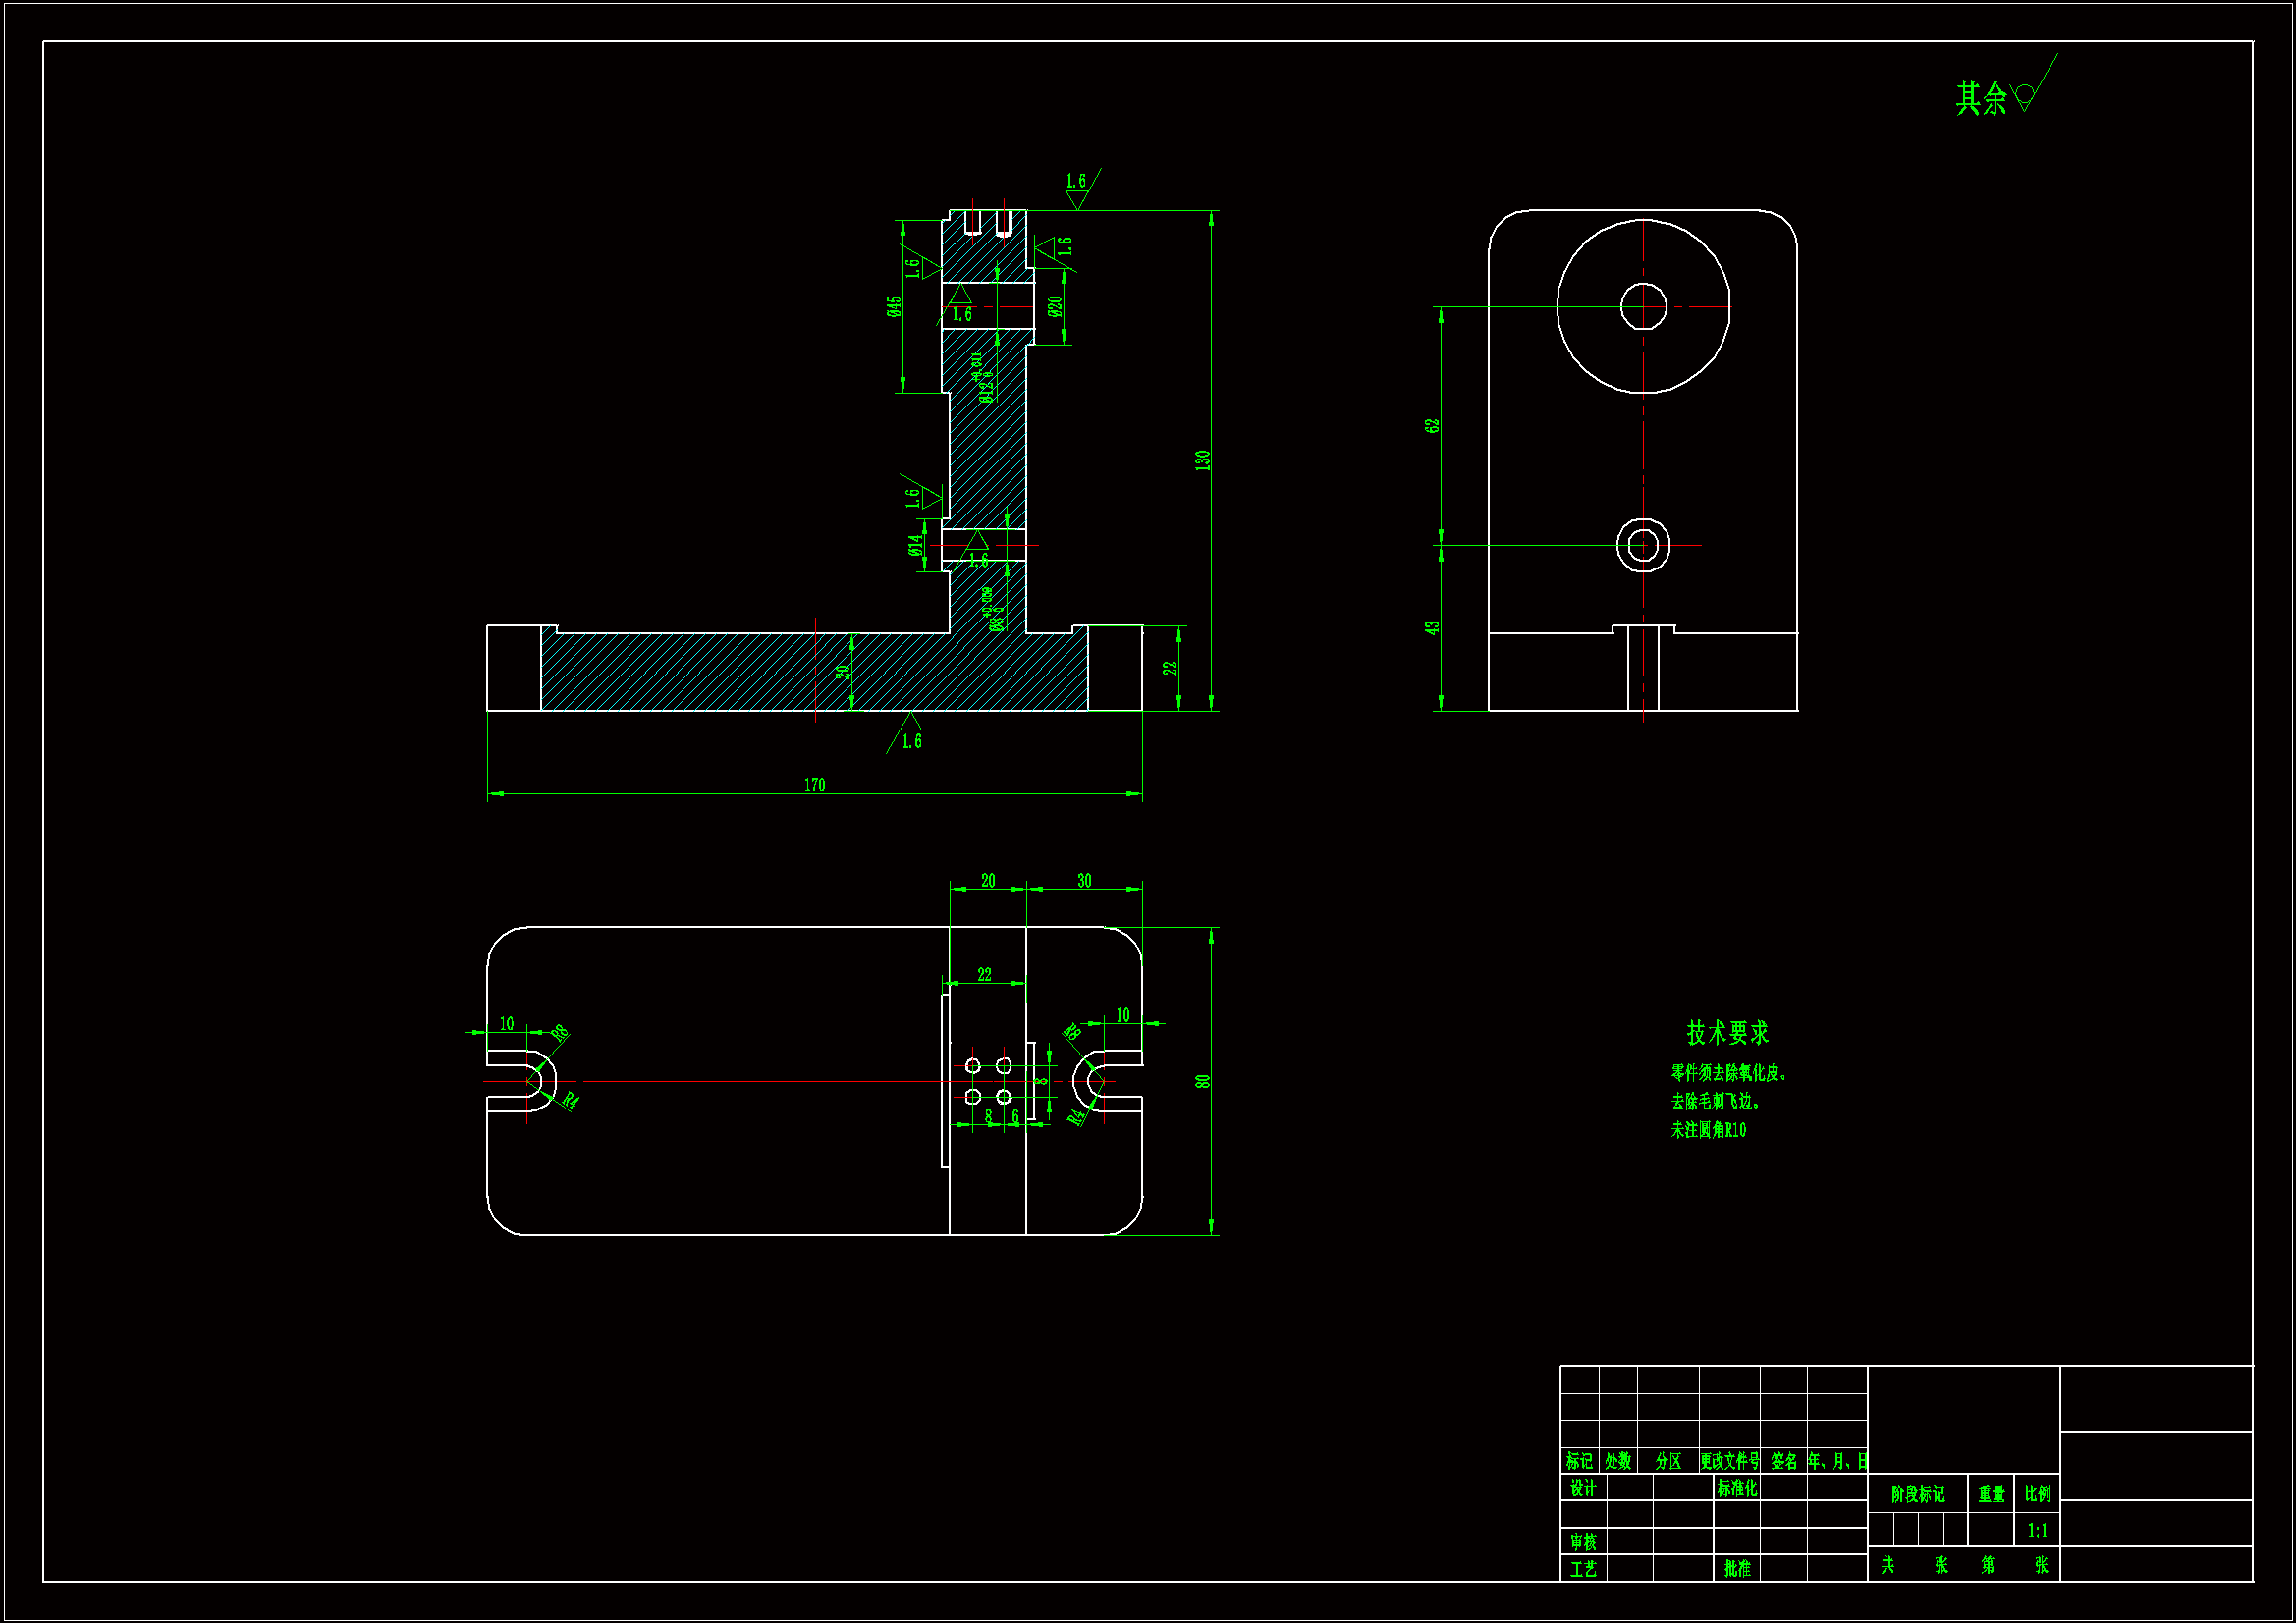Select the 标准化 label in title block

(x=1736, y=1488)
